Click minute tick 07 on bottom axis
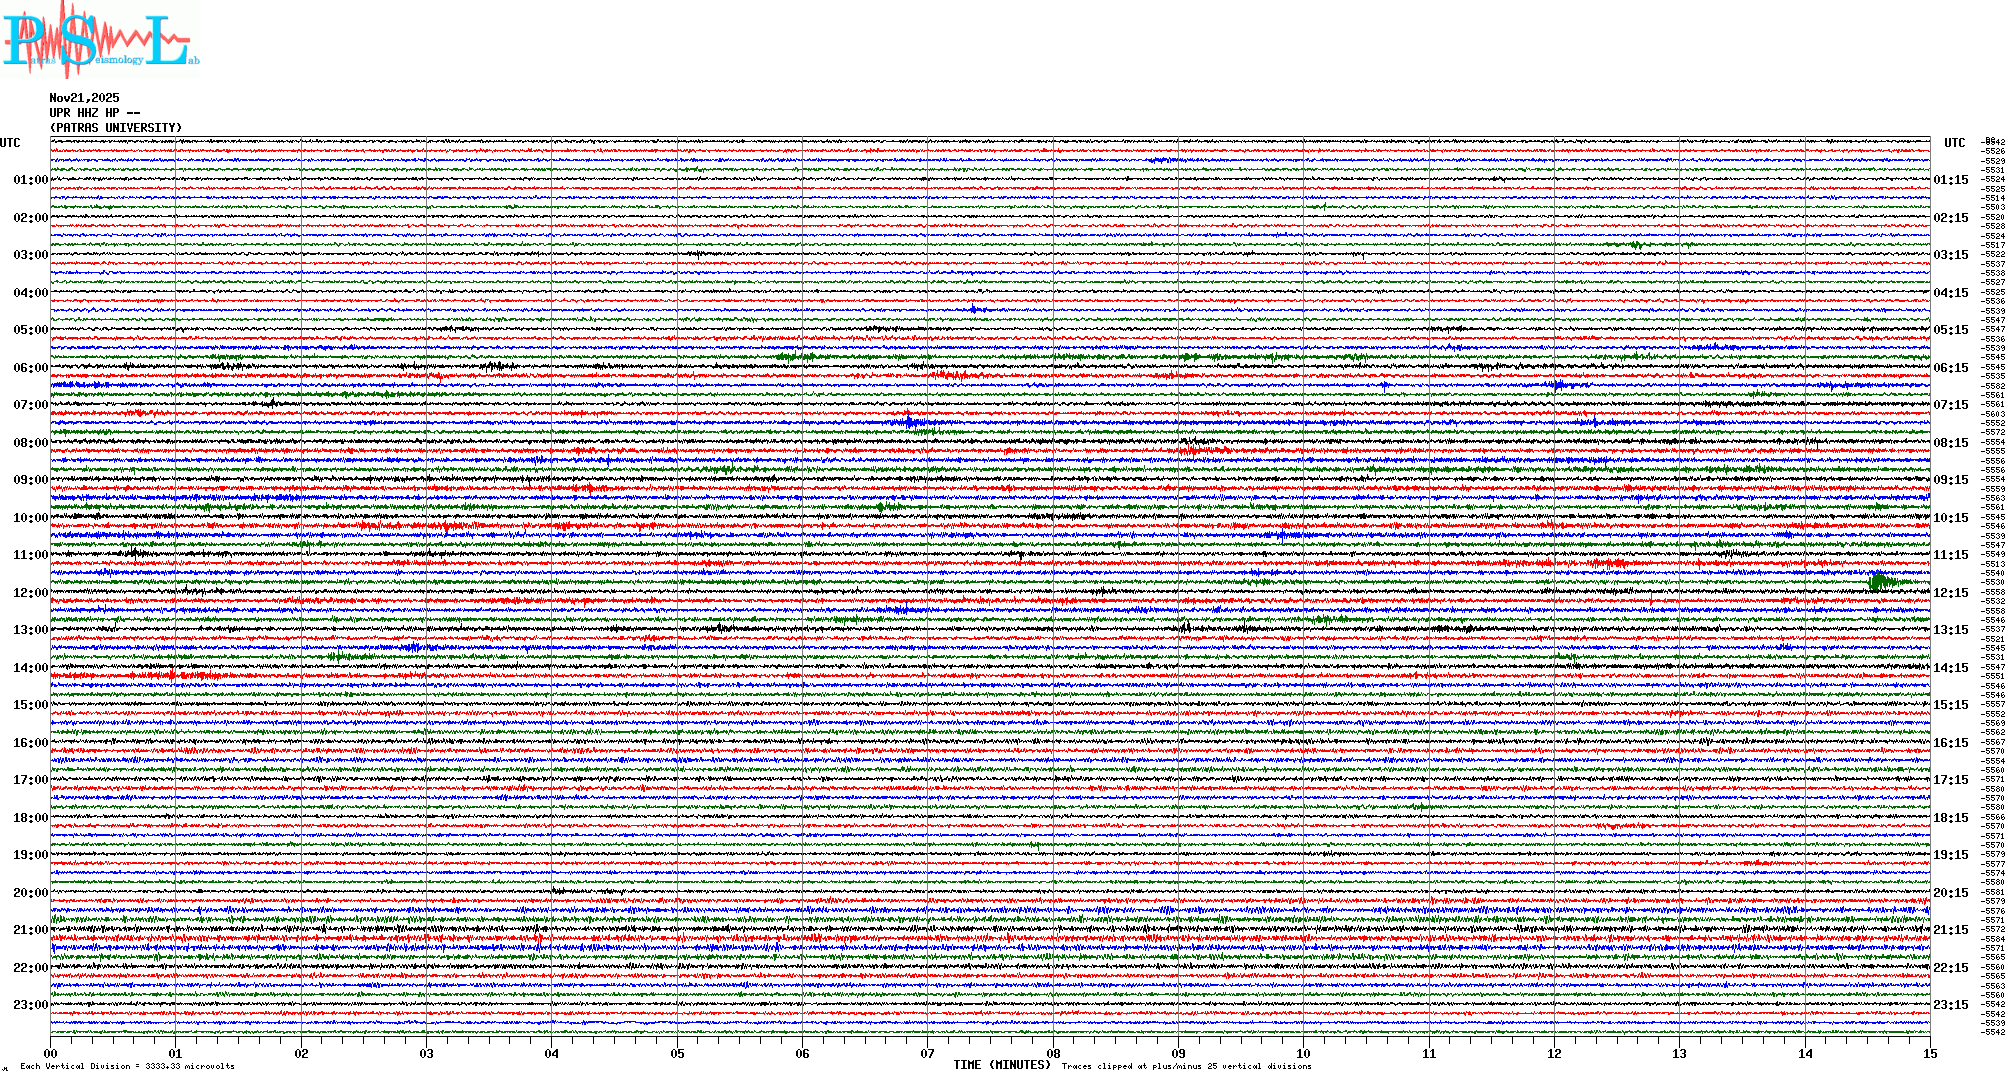The image size is (2010, 1080). point(927,1054)
